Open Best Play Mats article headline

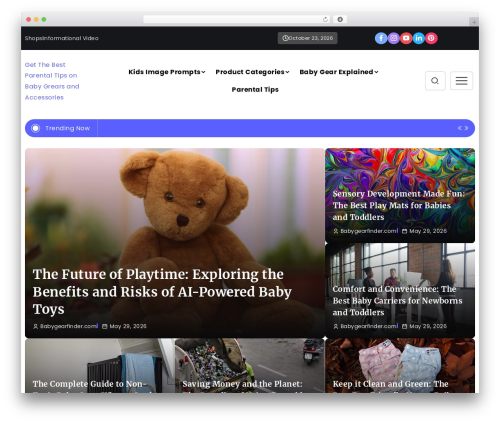click(x=398, y=205)
